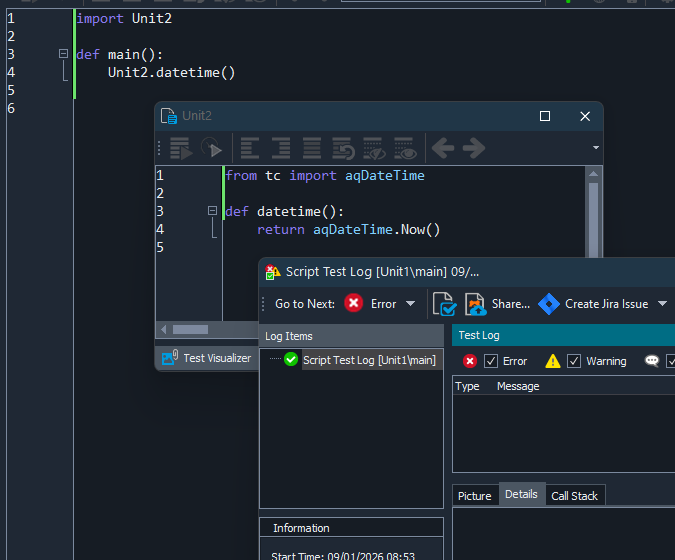The width and height of the screenshot is (675, 560).
Task: Collapse the datetime function in Unit2 editor
Action: tap(212, 211)
